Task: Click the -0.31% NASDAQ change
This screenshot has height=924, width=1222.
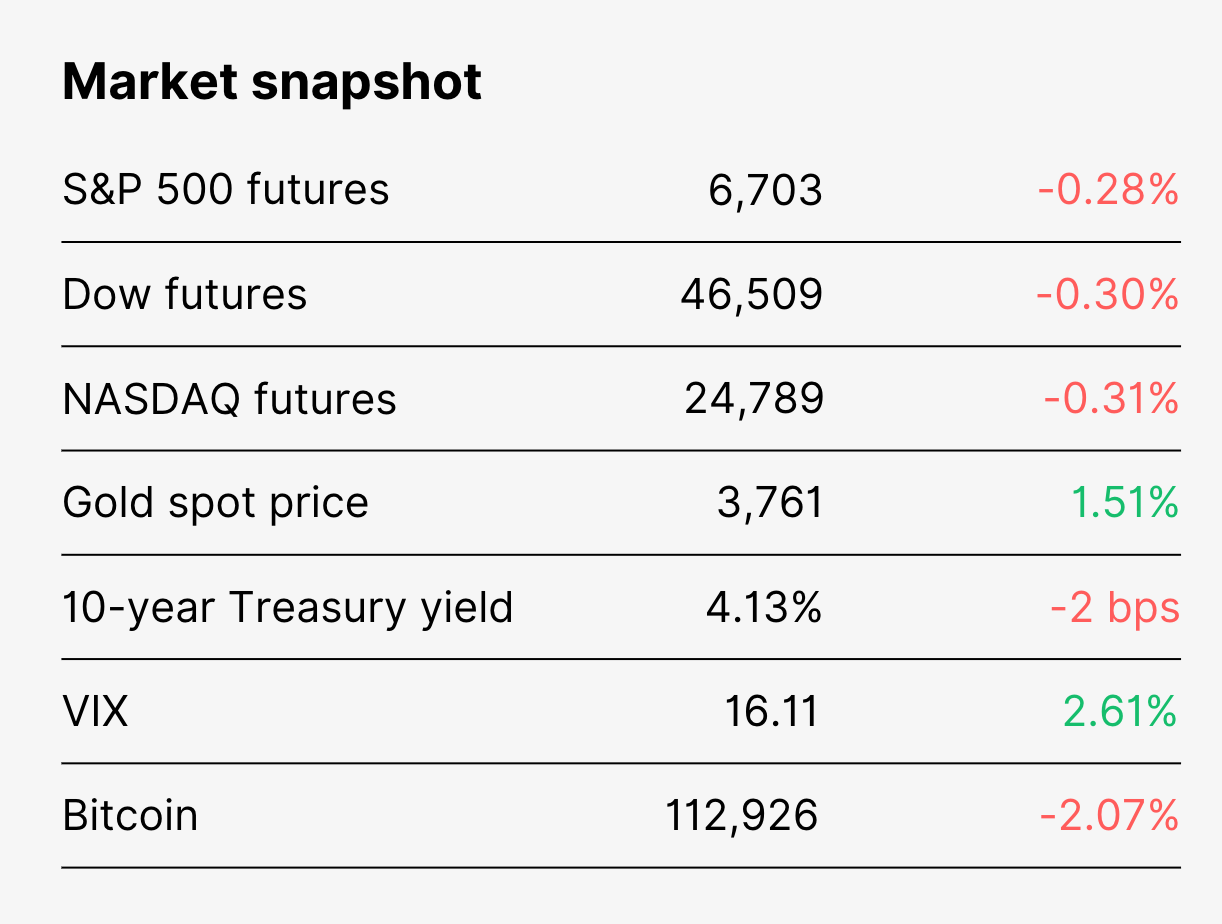Action: coord(1112,399)
